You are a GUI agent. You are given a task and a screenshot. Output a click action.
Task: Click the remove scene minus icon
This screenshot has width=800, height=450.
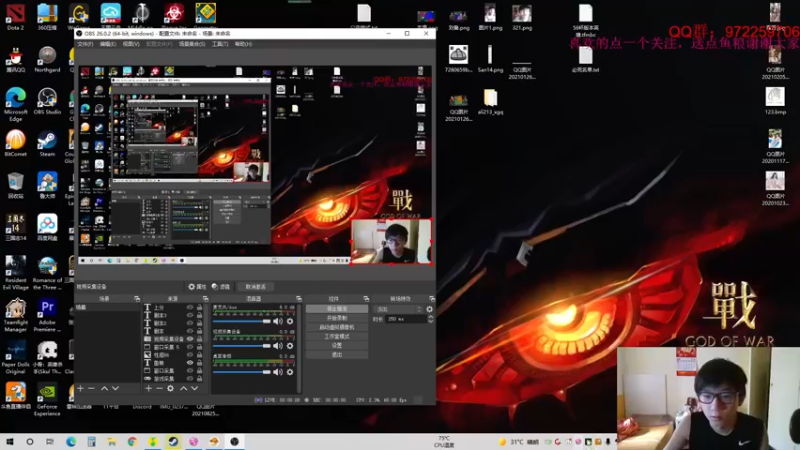tap(91, 388)
